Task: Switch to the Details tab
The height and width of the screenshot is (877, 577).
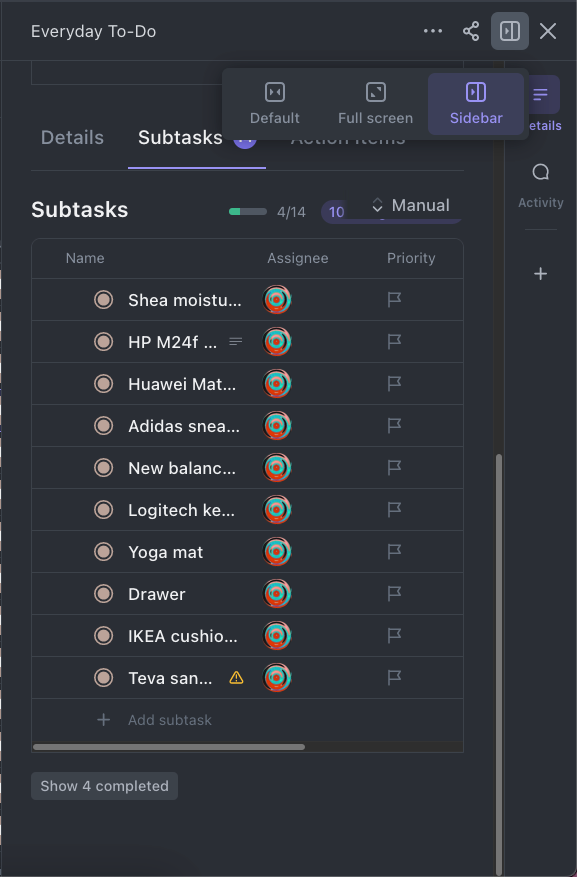Action: [72, 138]
